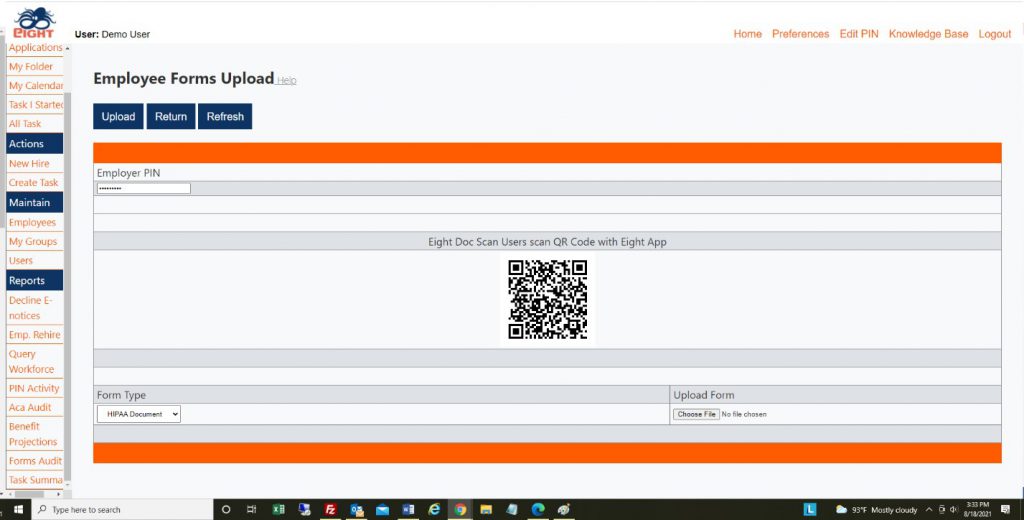The height and width of the screenshot is (520, 1024).
Task: Click the sidebar vertical scrollbar
Action: click(67, 285)
